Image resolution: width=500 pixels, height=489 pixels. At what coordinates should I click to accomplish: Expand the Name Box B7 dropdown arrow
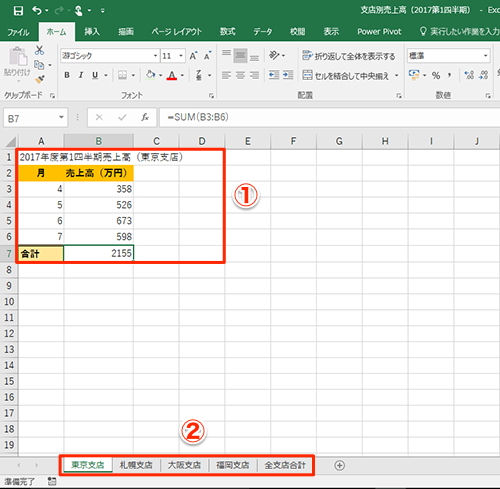pyautogui.click(x=61, y=117)
